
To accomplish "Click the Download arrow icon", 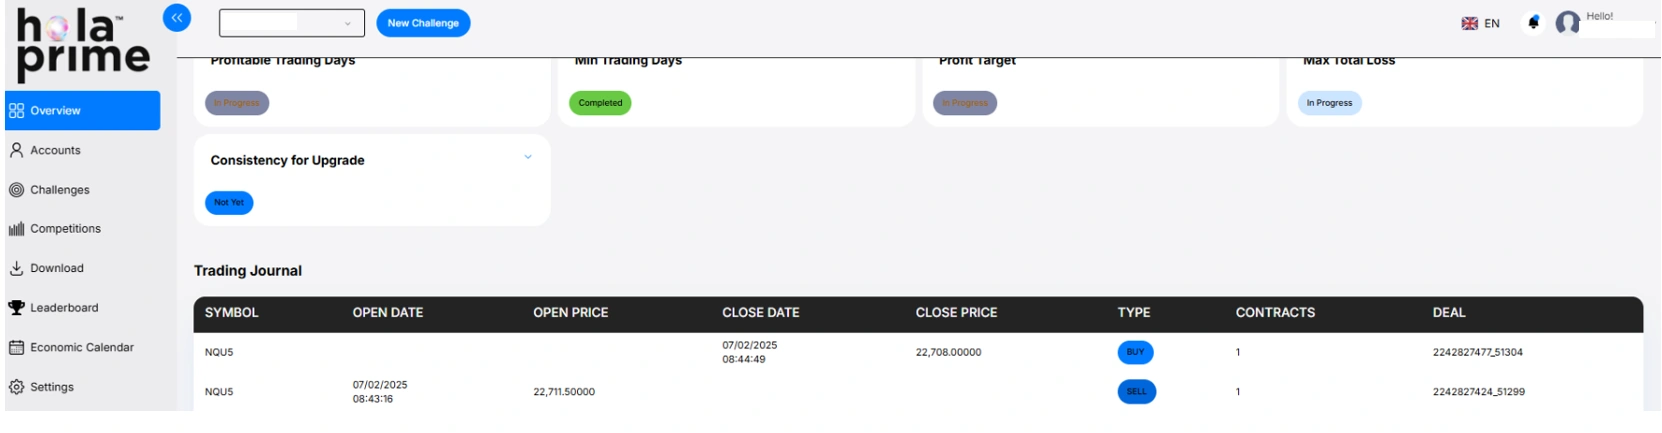I will tap(17, 268).
